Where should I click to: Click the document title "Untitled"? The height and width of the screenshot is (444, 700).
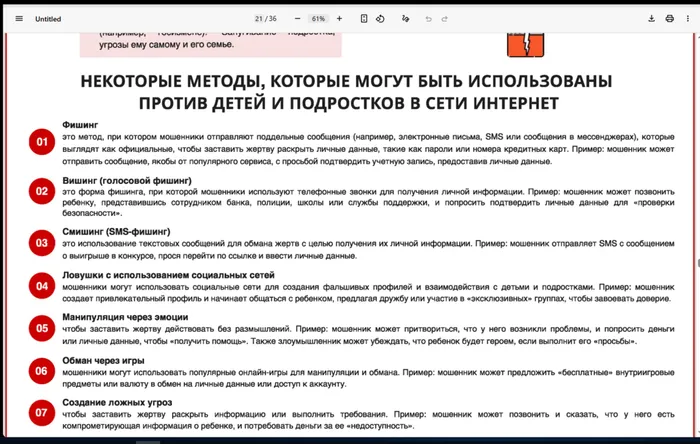tap(48, 18)
